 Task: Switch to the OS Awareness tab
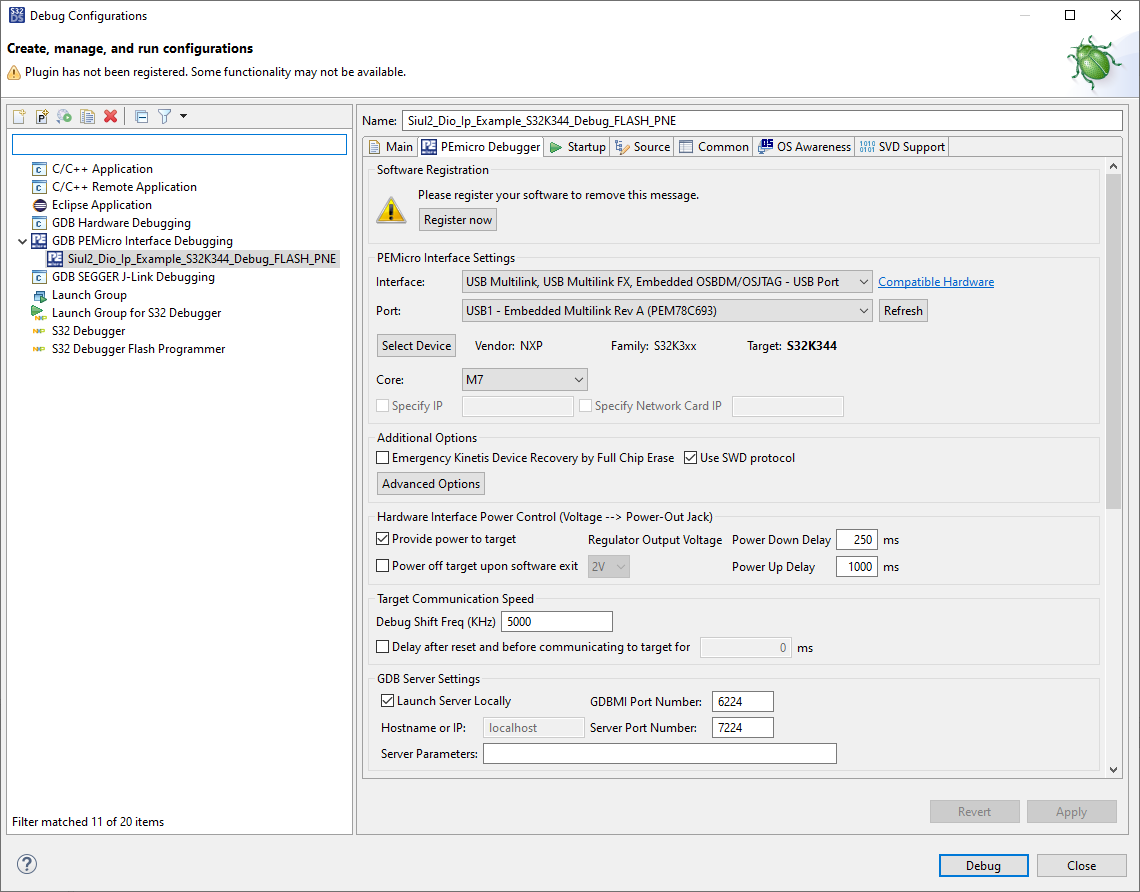(803, 146)
